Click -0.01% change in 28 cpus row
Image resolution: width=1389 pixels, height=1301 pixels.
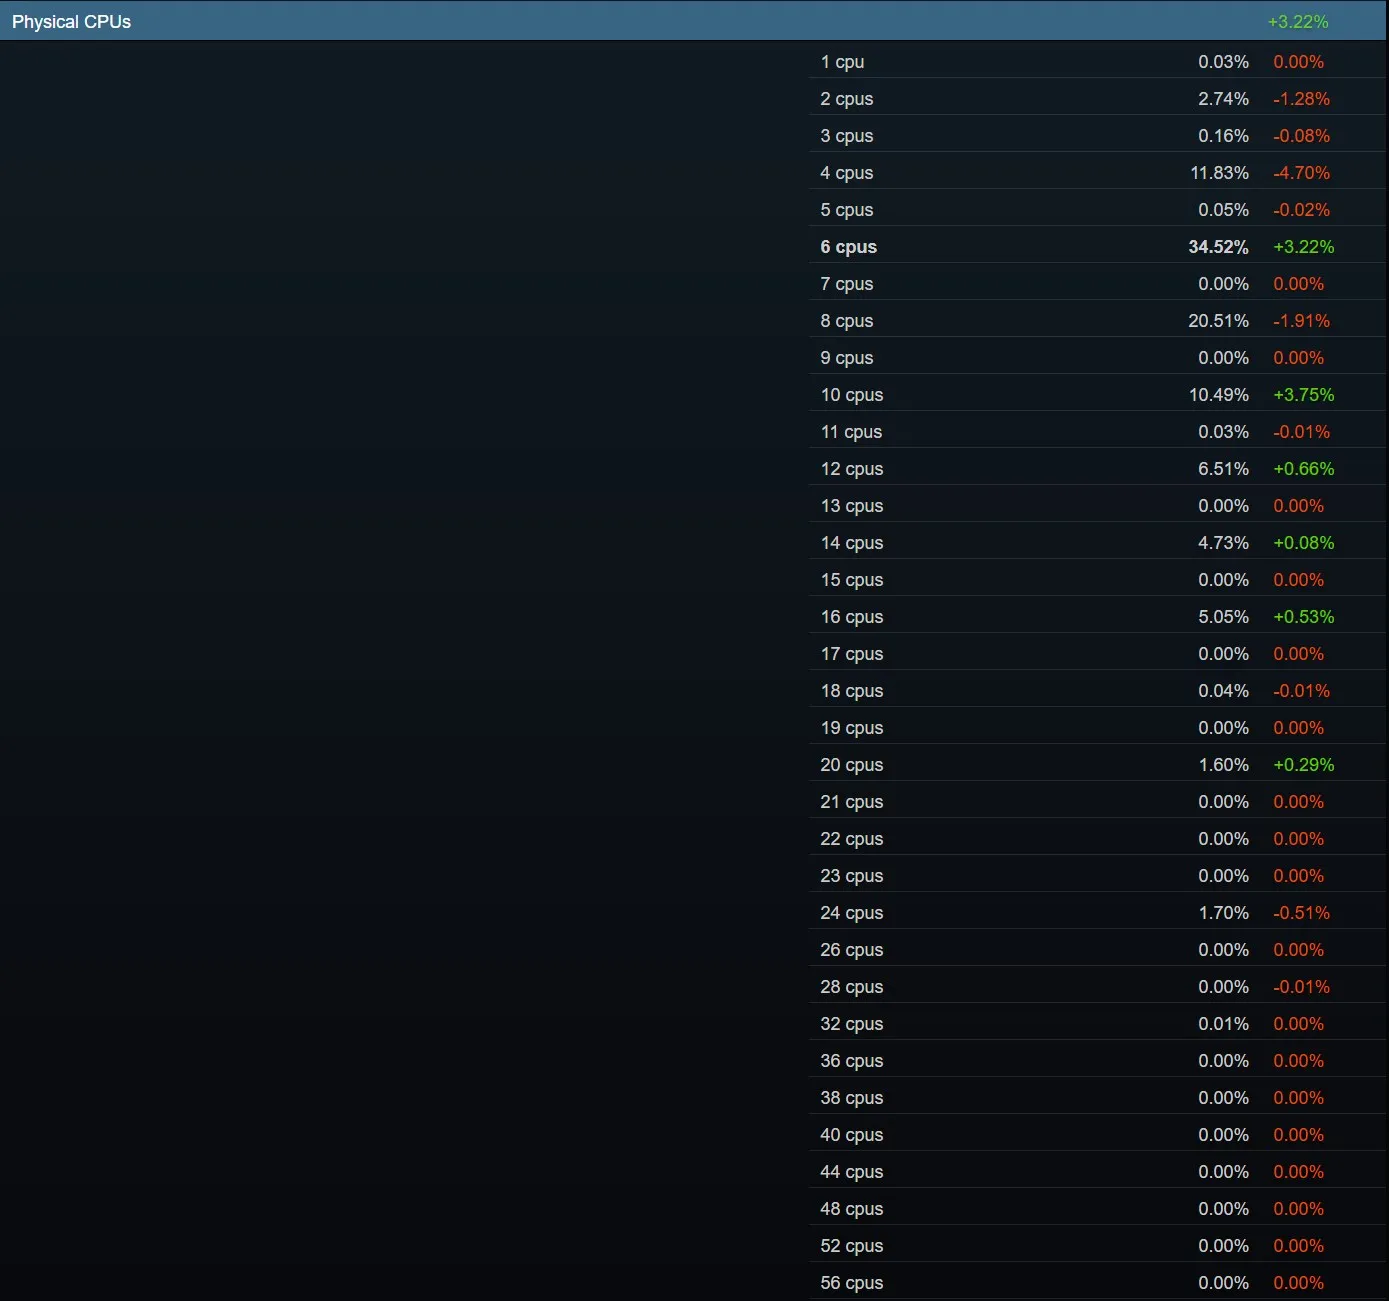pyautogui.click(x=1301, y=987)
